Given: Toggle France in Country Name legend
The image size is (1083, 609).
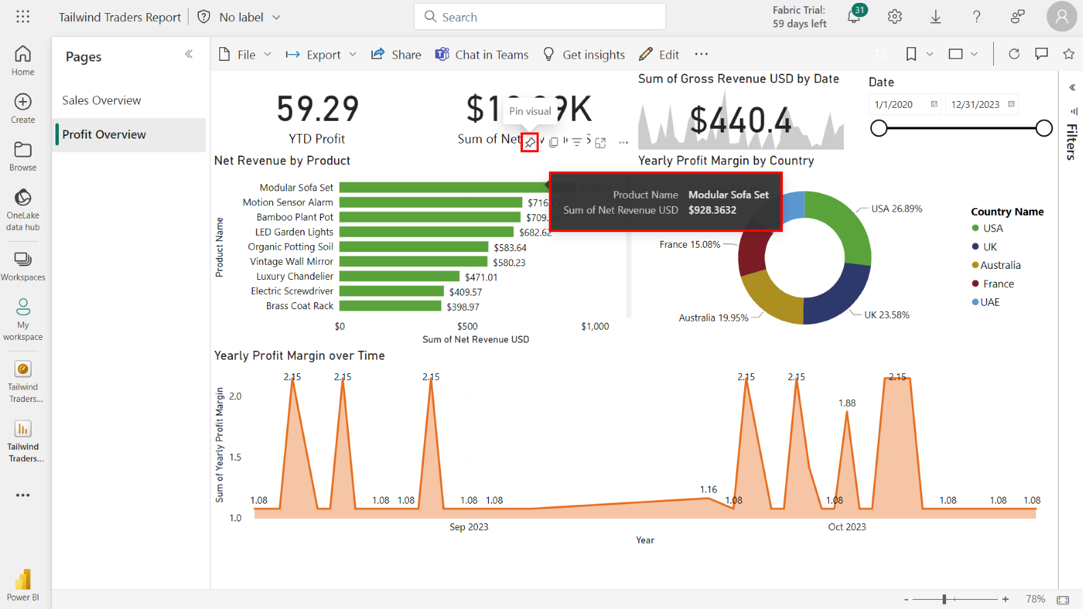Looking at the screenshot, I should tap(997, 284).
